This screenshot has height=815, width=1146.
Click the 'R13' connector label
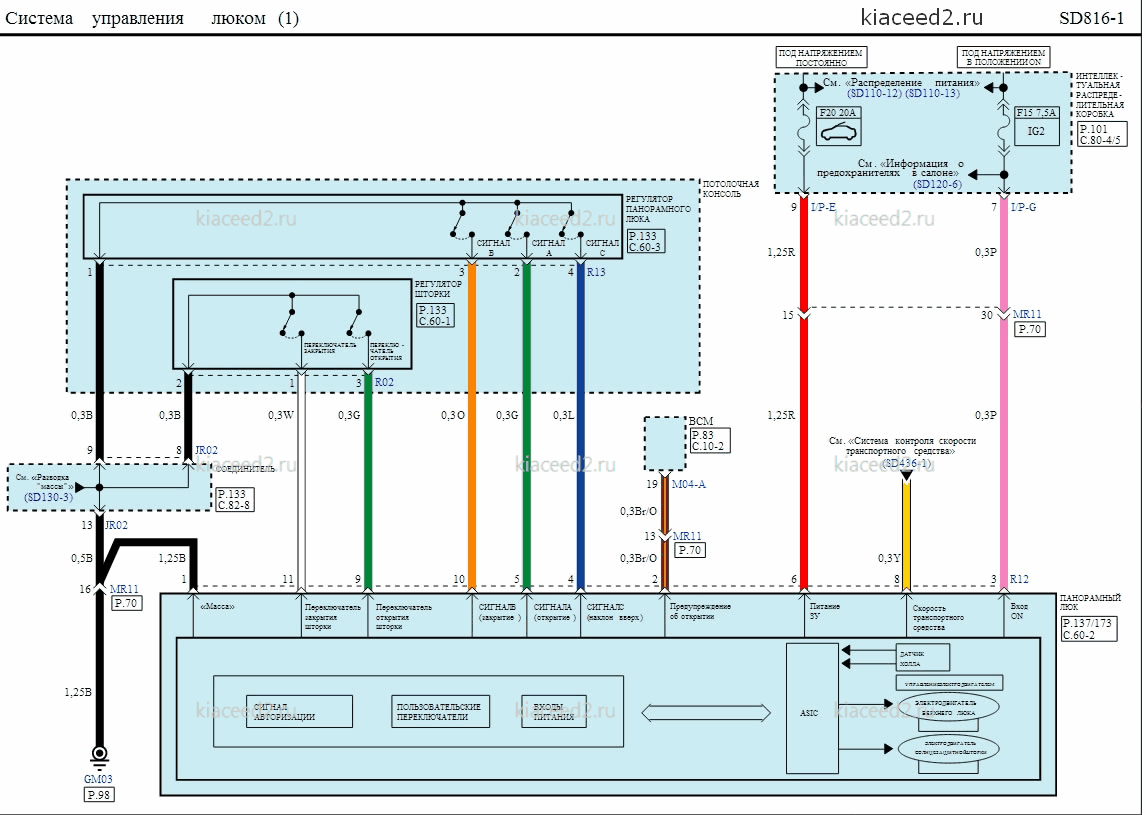point(596,272)
